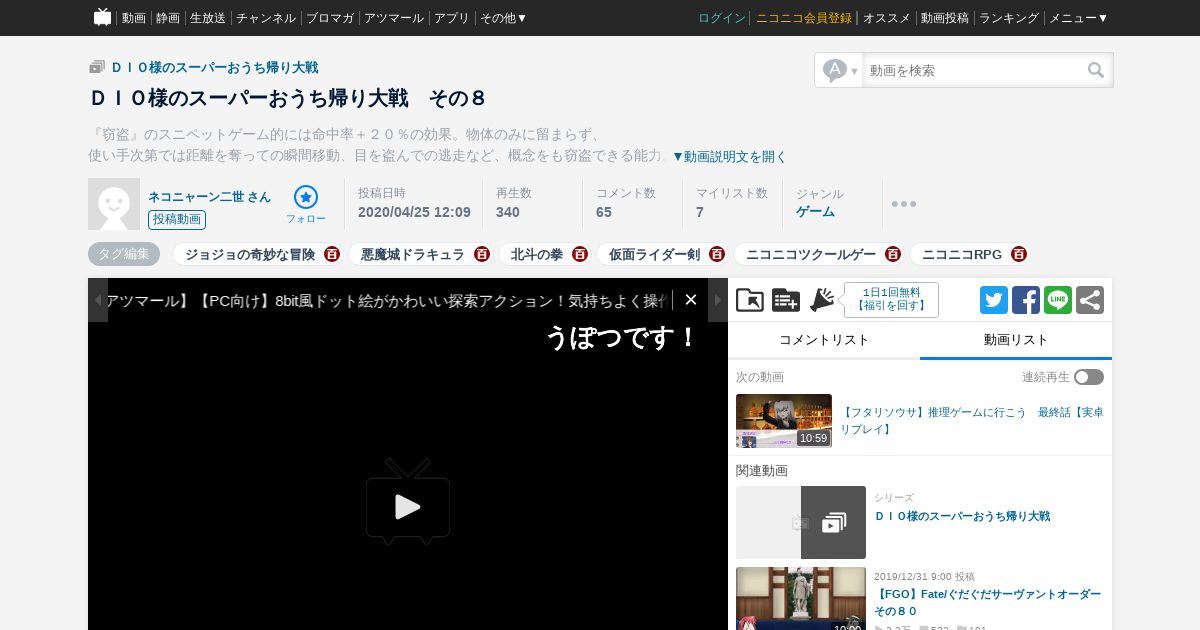The height and width of the screenshot is (630, 1200).
Task: Select the 北斗の拳 tag
Action: coord(537,254)
